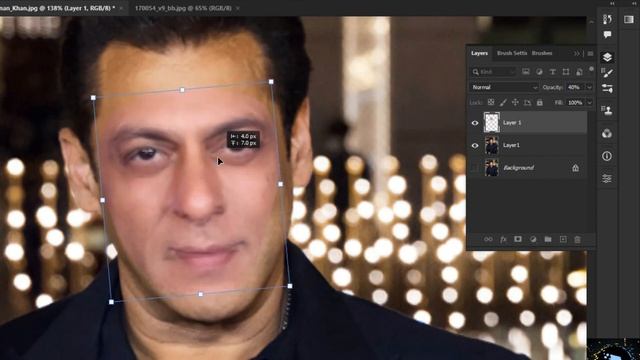Open the Brushes presets dock icon
Image resolution: width=640 pixels, height=360 pixels.
pyautogui.click(x=607, y=89)
